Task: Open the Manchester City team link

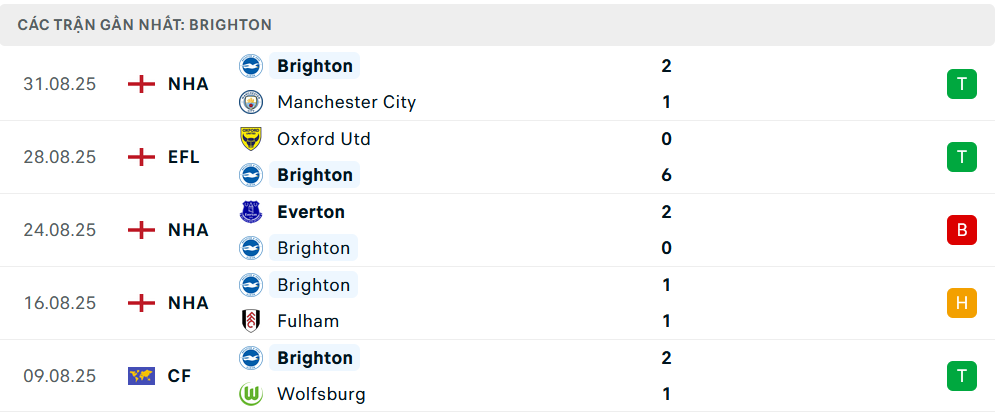Action: [346, 102]
